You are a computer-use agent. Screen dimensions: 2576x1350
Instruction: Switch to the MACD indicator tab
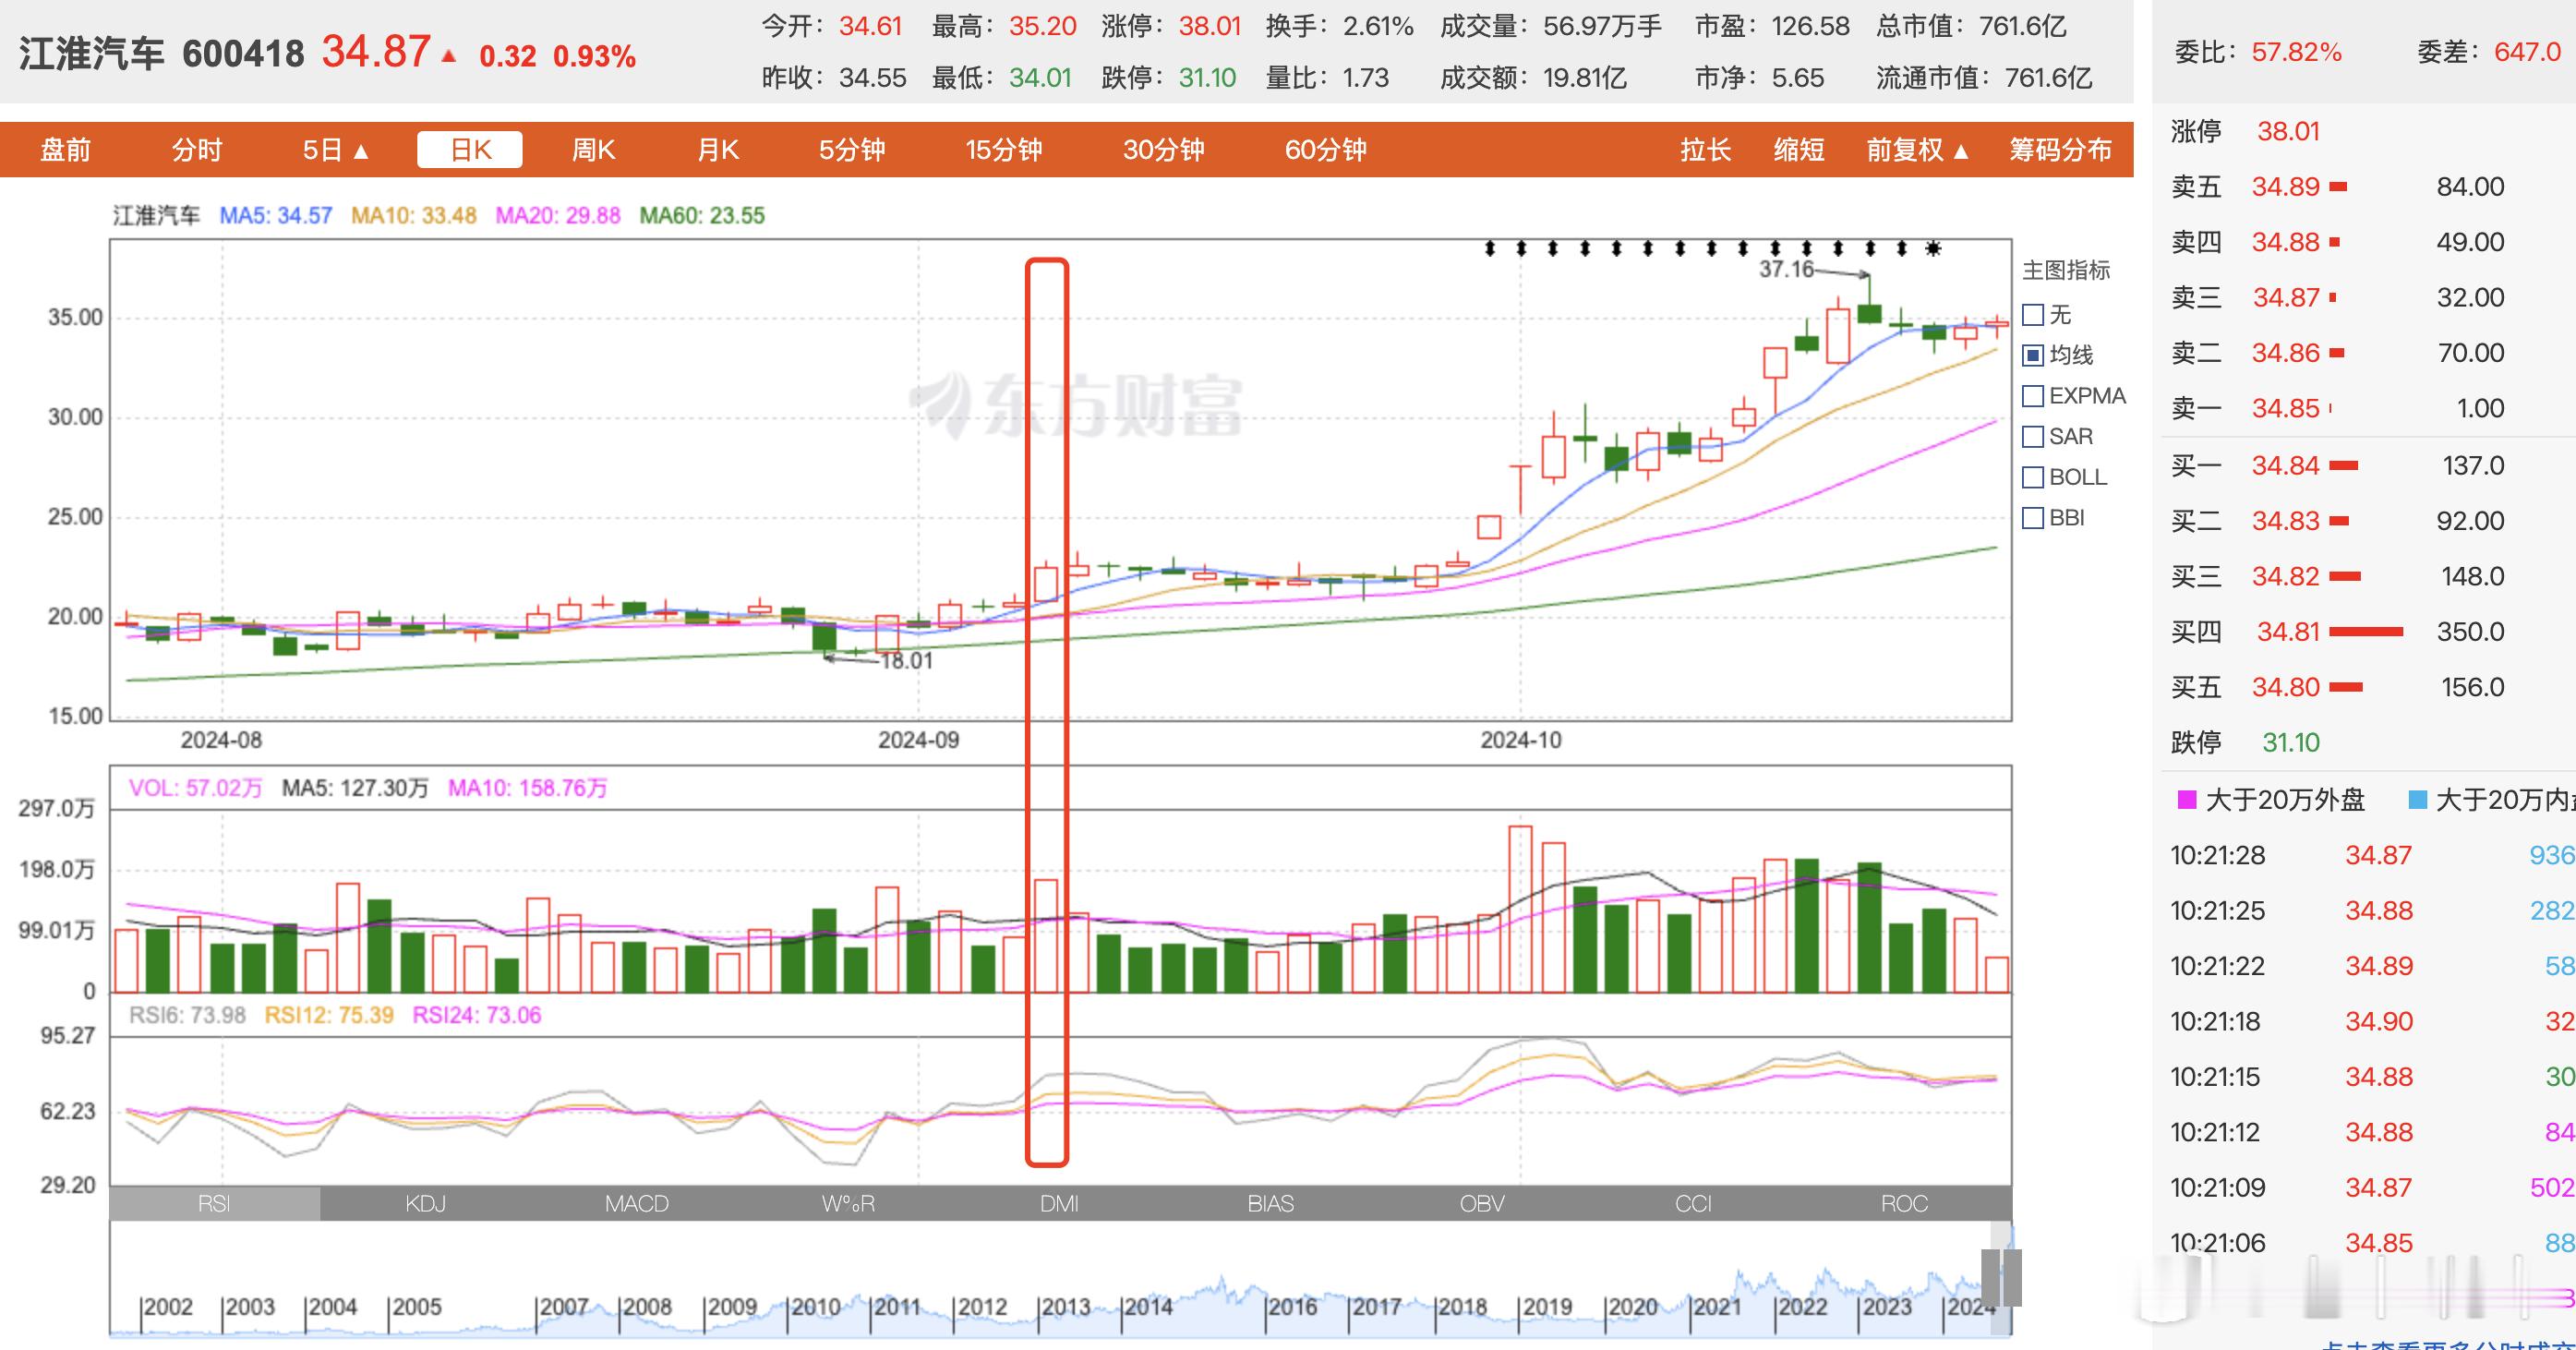pos(637,1203)
